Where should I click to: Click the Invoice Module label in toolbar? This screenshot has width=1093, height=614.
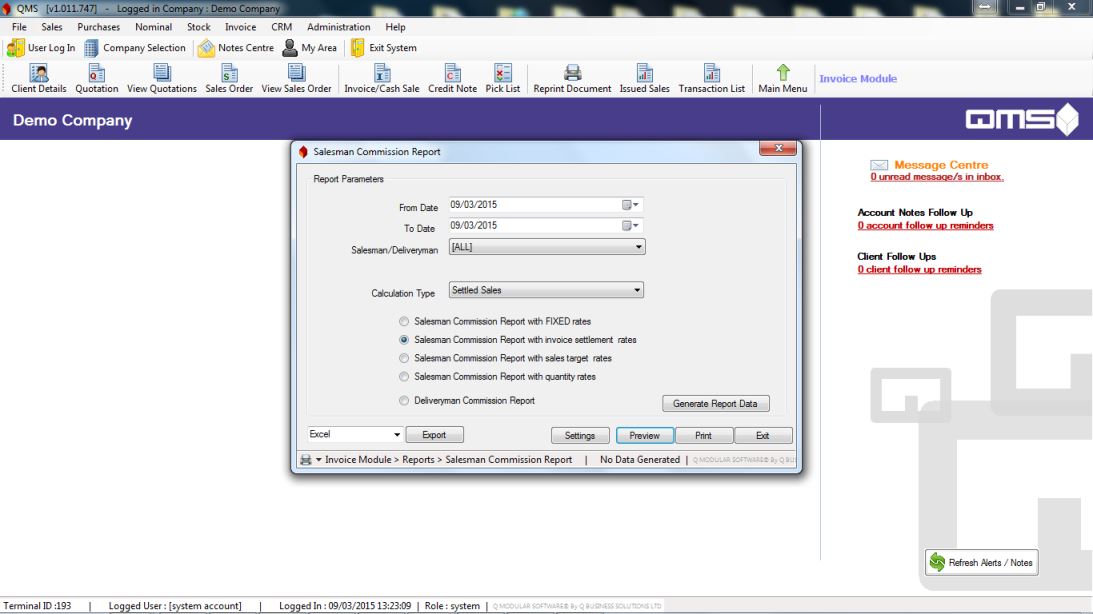(x=858, y=79)
